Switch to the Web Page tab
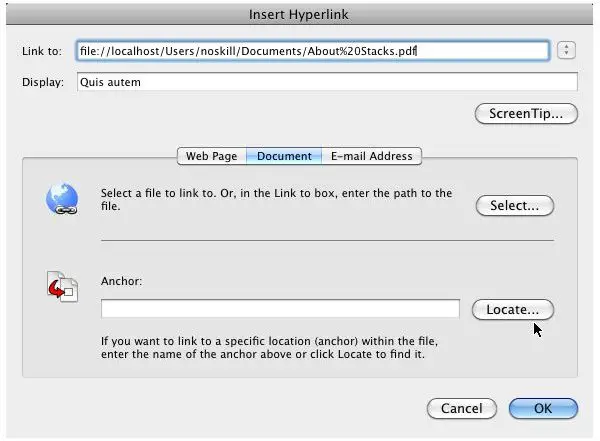This screenshot has height=441, width=600. pyautogui.click(x=212, y=156)
